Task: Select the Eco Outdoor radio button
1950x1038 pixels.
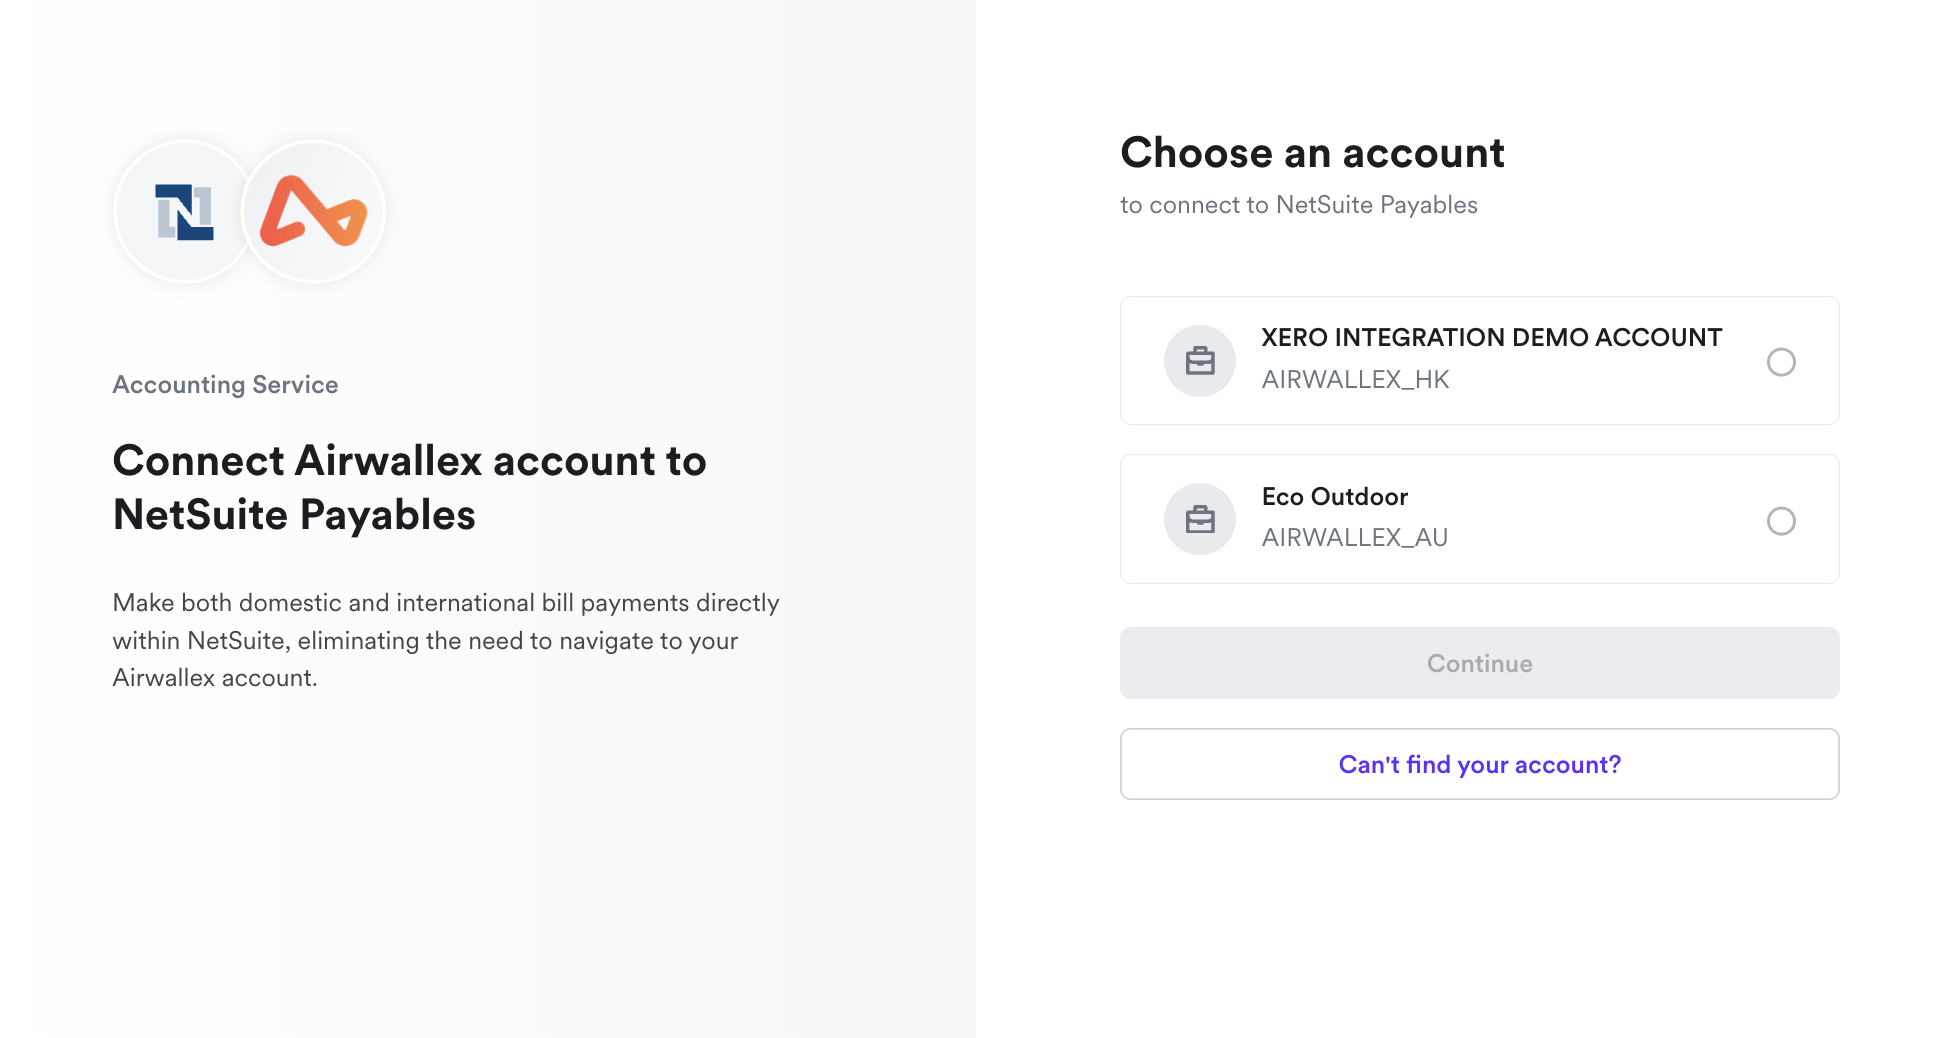Action: pos(1781,521)
